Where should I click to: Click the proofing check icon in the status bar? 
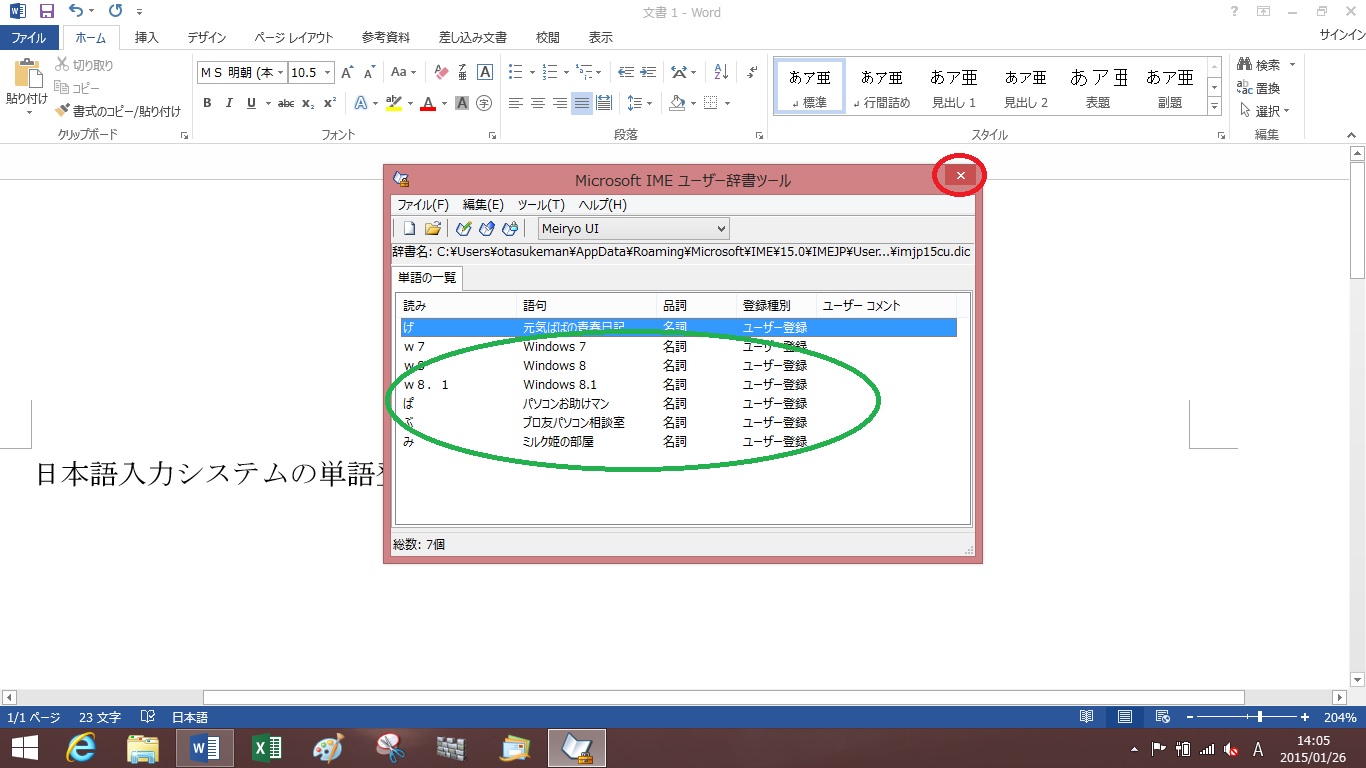click(148, 717)
